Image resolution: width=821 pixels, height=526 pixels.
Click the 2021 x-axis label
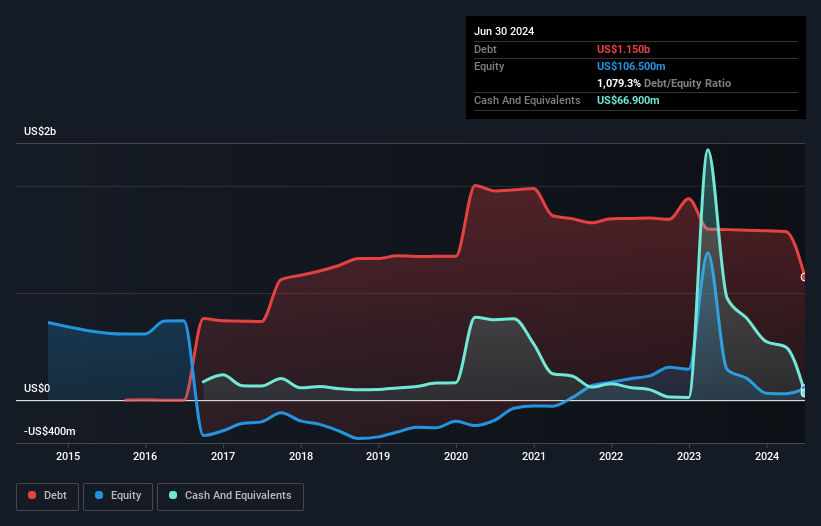point(534,456)
